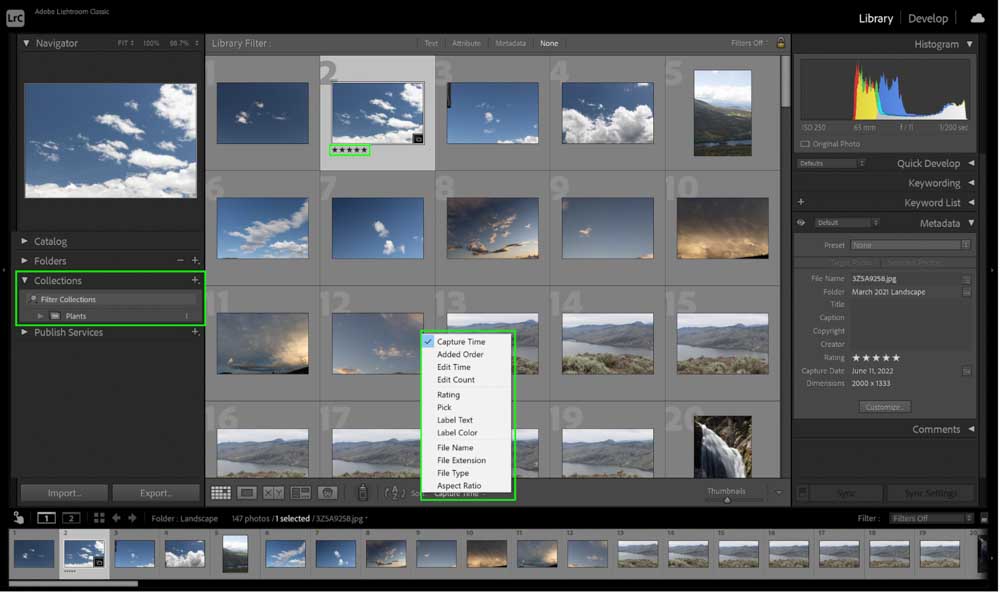Click the sync metadata toggle icon beside Sync
Image resolution: width=1000 pixels, height=592 pixels.
click(804, 492)
